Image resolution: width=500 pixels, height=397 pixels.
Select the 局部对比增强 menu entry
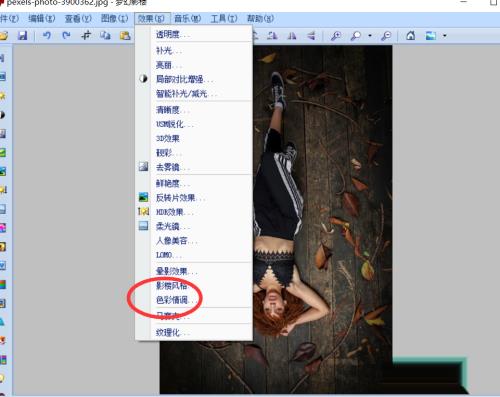(x=194, y=79)
